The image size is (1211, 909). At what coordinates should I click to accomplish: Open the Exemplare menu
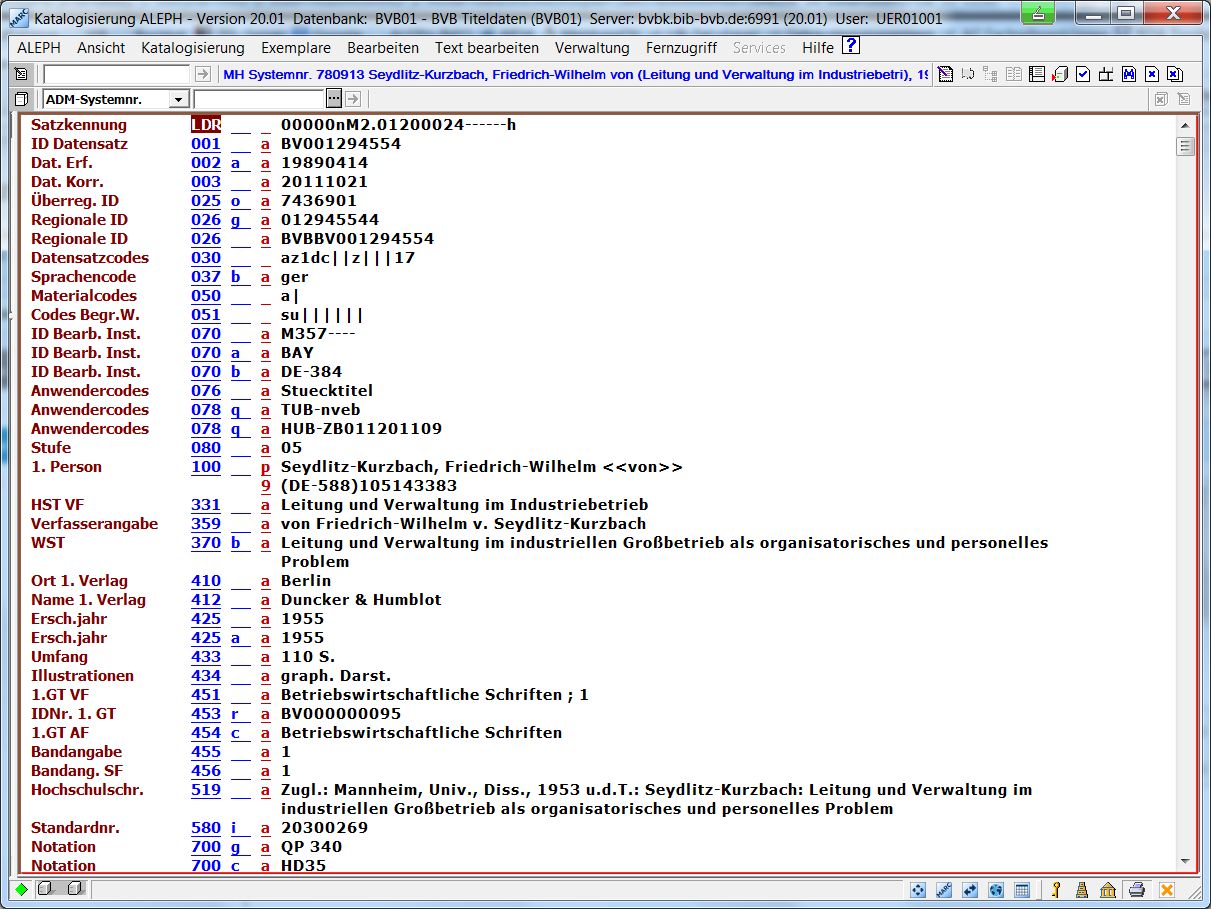[x=295, y=48]
